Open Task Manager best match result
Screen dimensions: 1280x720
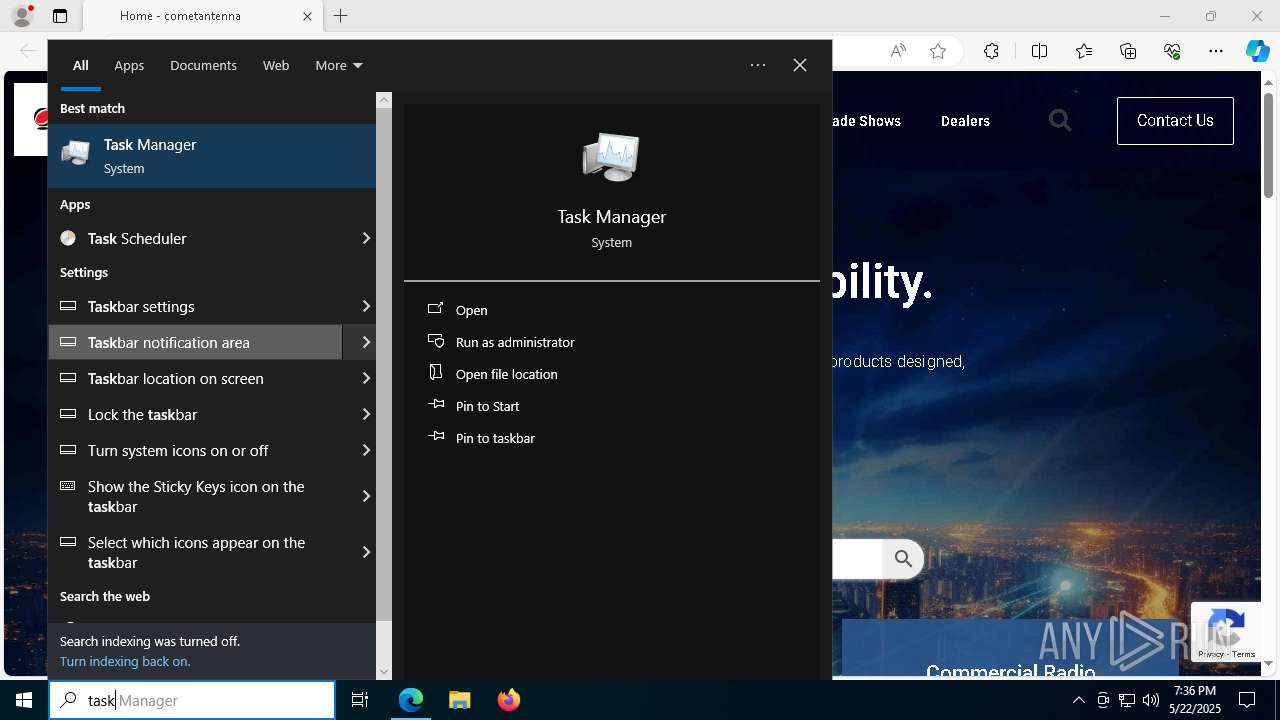click(x=212, y=156)
